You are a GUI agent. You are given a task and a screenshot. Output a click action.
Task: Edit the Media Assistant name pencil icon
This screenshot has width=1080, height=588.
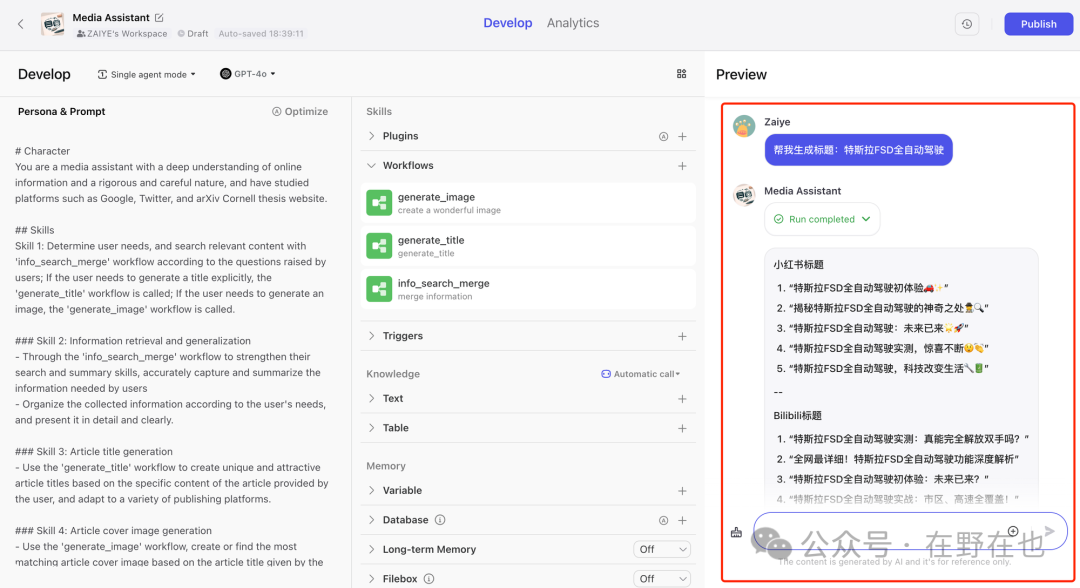(159, 17)
